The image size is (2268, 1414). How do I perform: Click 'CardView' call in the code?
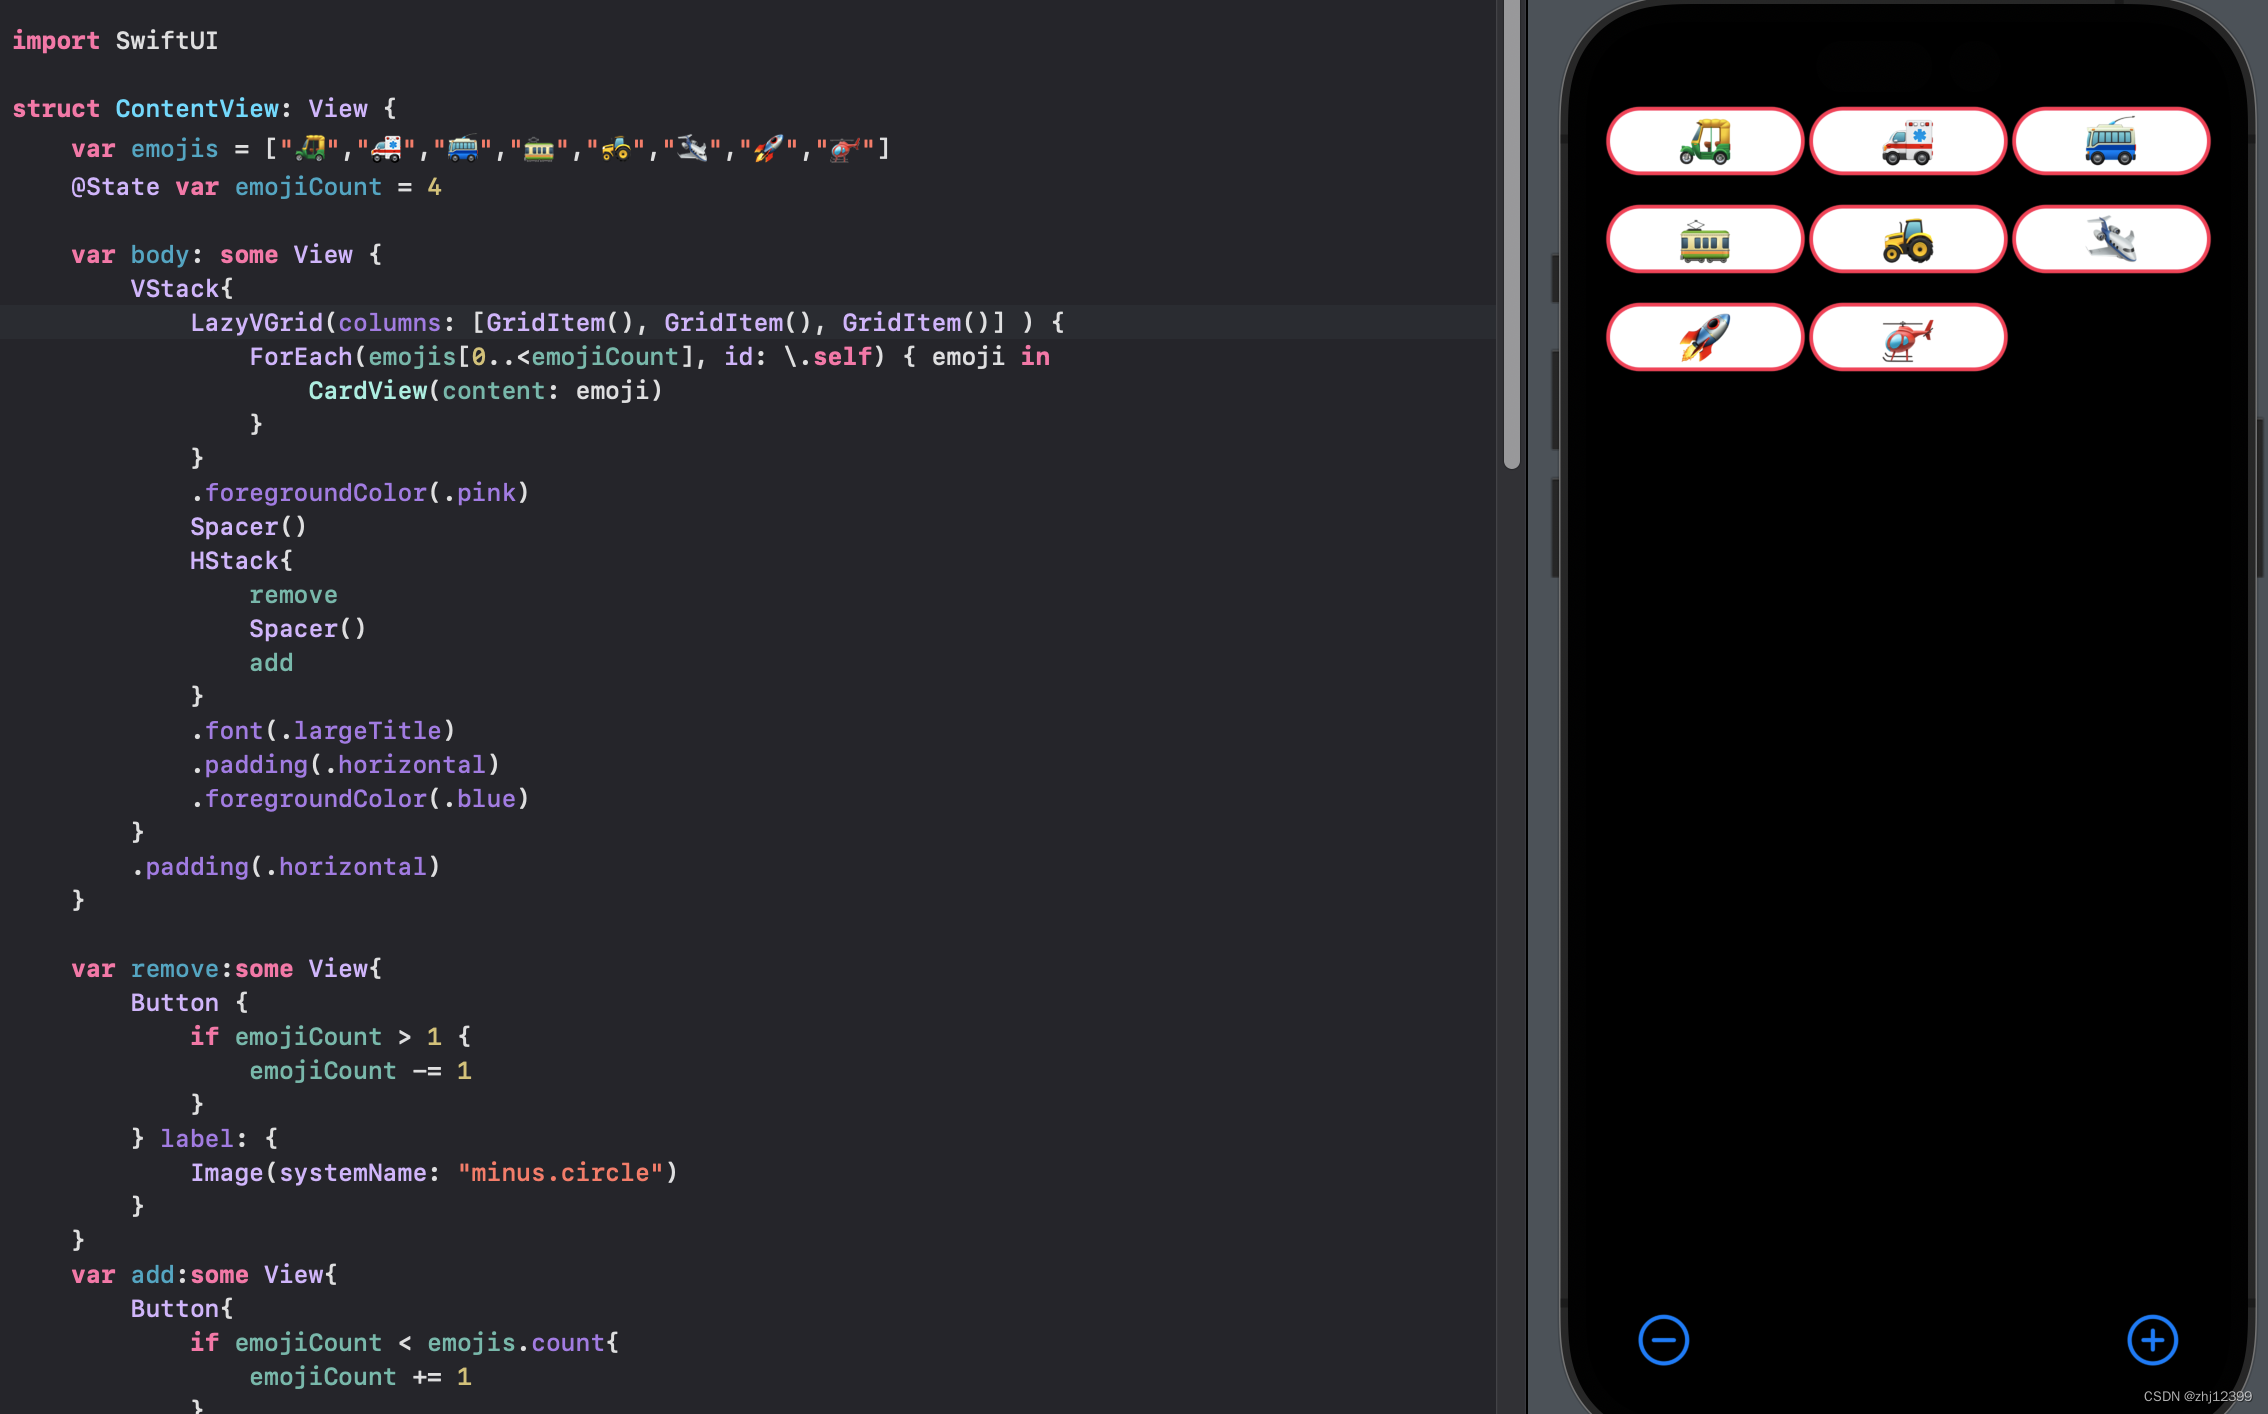pyautogui.click(x=367, y=390)
